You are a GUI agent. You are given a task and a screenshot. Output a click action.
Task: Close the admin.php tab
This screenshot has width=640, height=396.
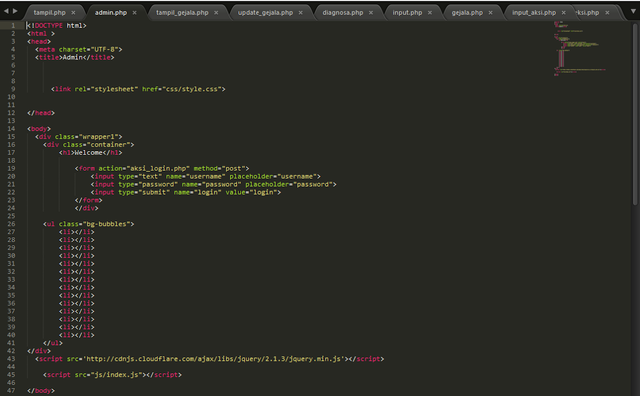(134, 13)
